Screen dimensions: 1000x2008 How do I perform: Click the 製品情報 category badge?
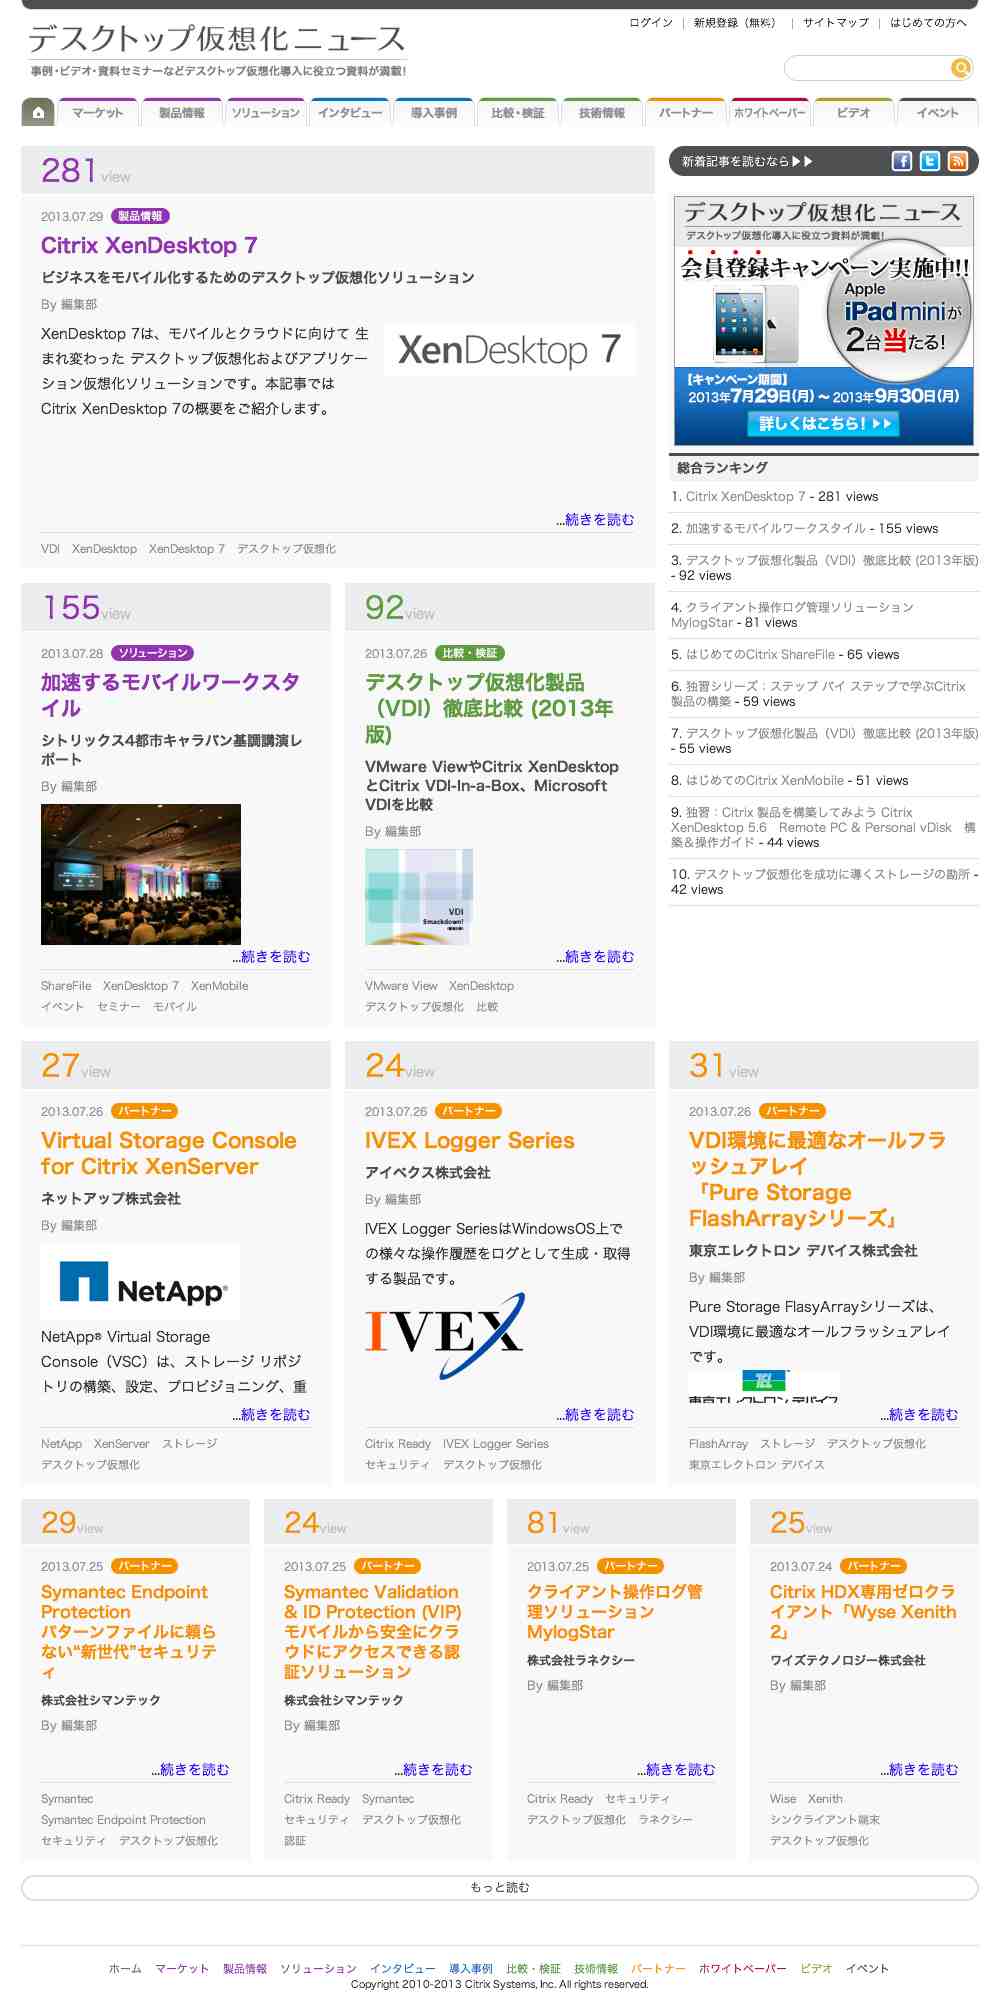point(140,216)
